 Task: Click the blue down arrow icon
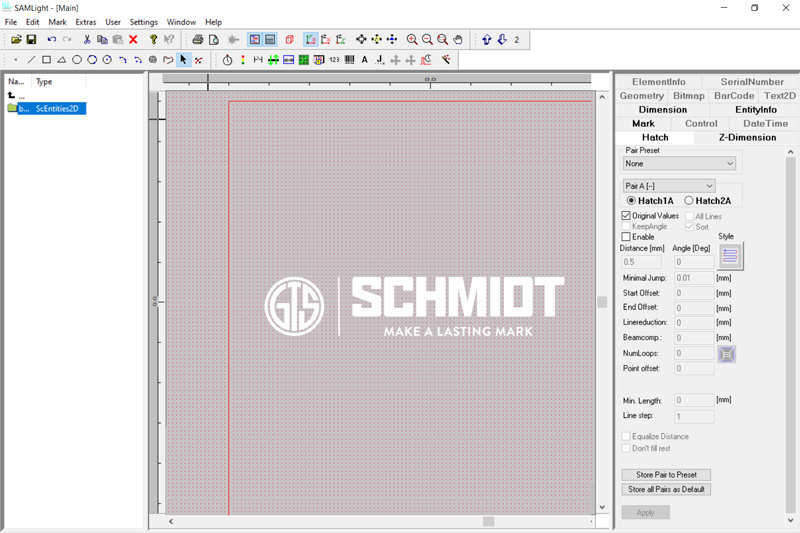pyautogui.click(x=502, y=39)
